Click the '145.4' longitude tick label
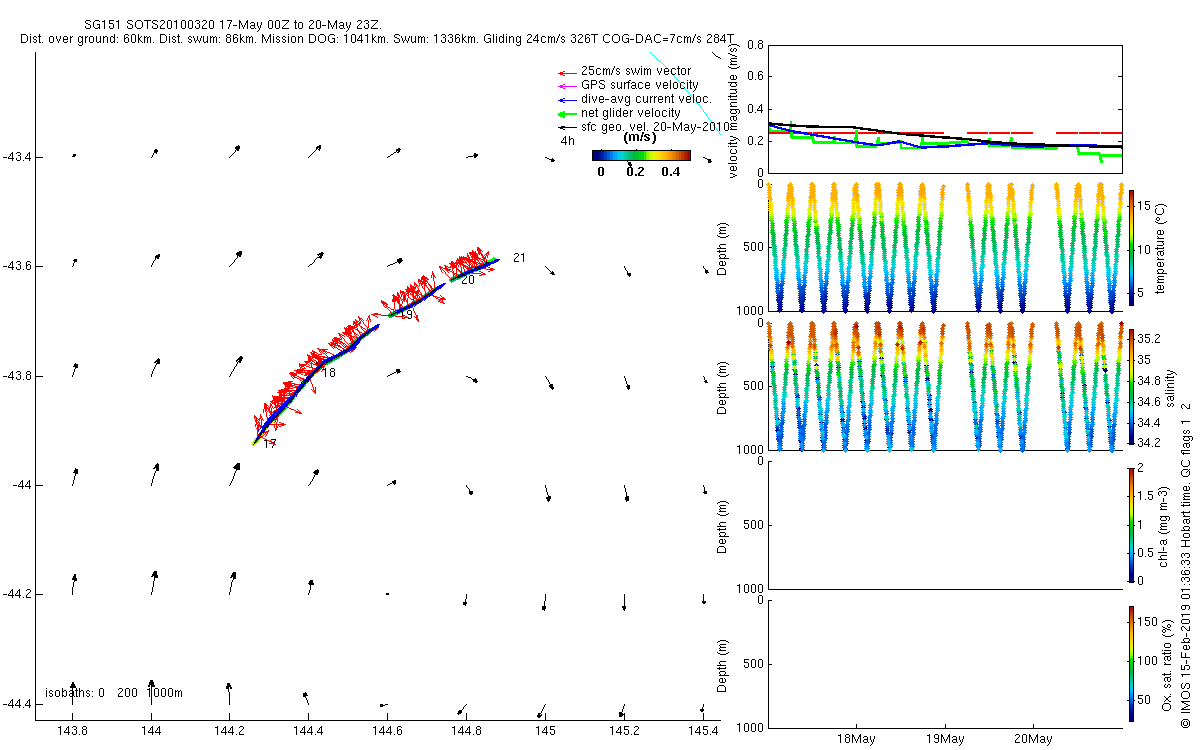 tap(703, 732)
